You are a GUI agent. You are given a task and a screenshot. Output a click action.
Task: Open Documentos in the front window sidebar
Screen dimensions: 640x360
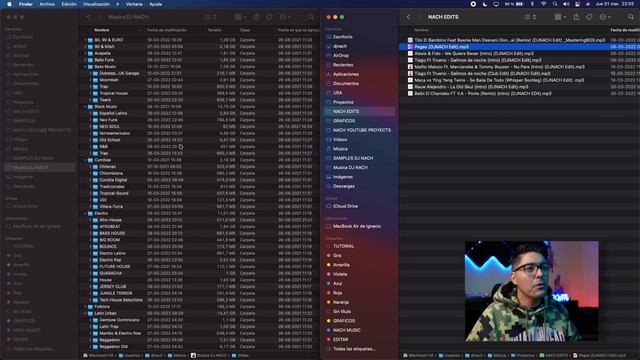coord(346,84)
